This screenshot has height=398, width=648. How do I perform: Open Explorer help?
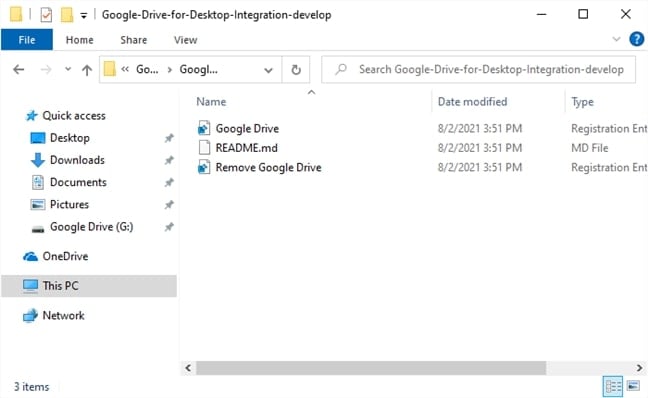[636, 39]
